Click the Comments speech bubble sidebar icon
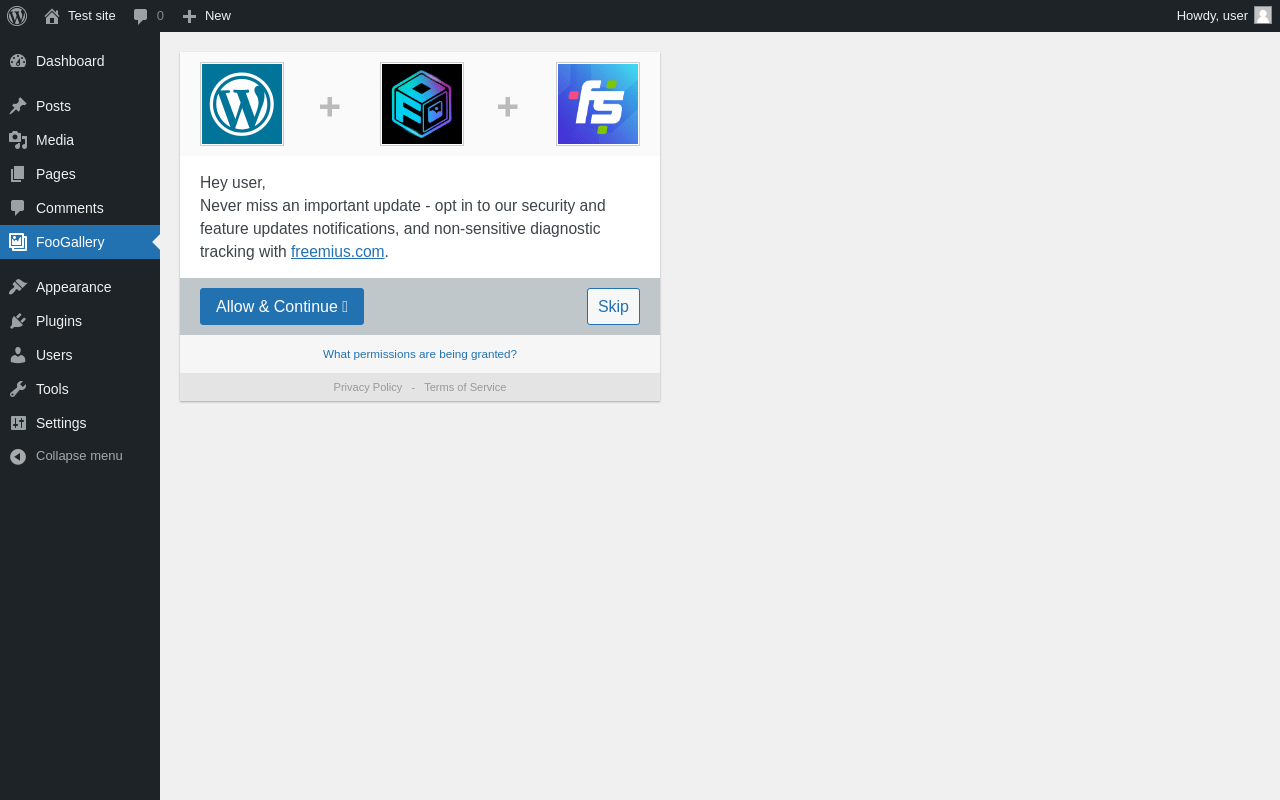 [x=18, y=208]
